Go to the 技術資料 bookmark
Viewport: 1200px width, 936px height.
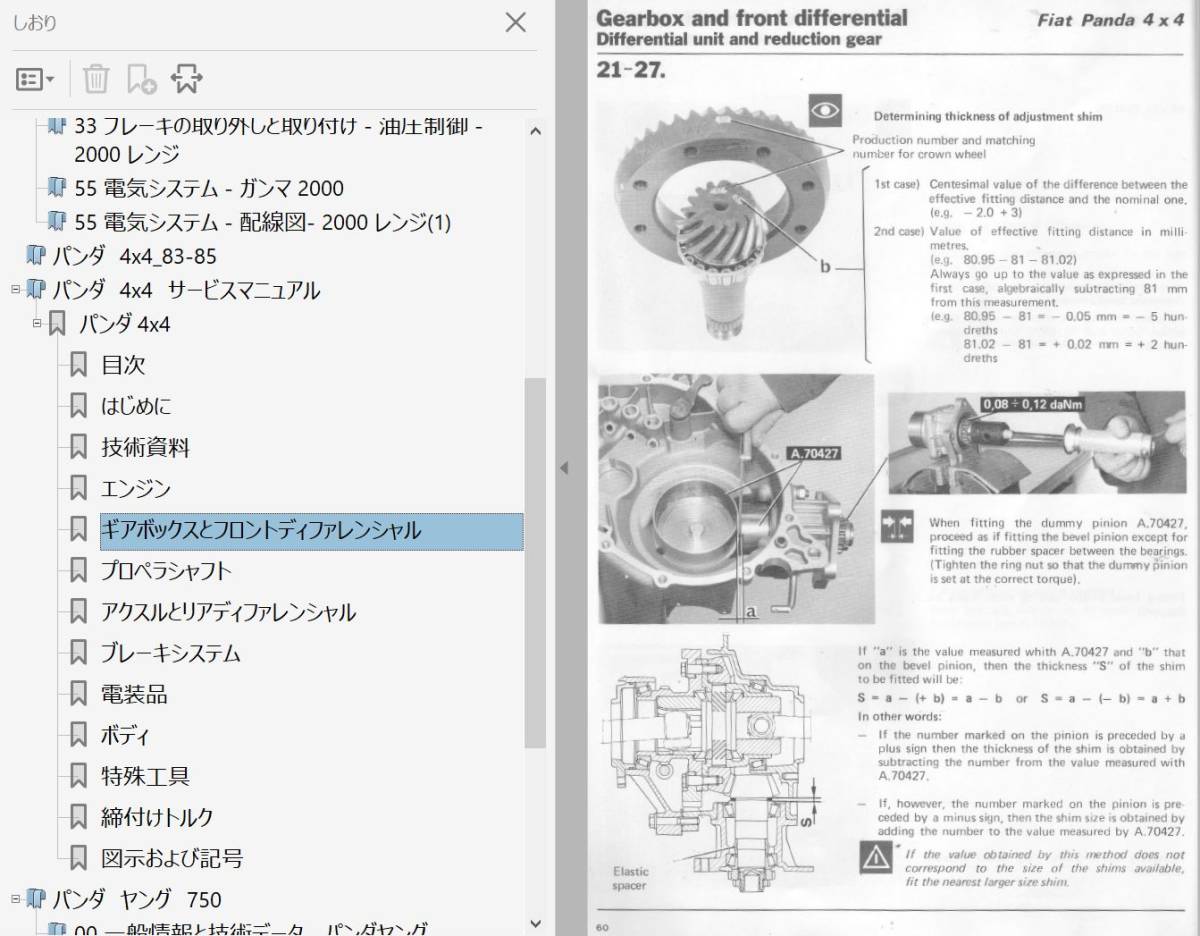[145, 447]
